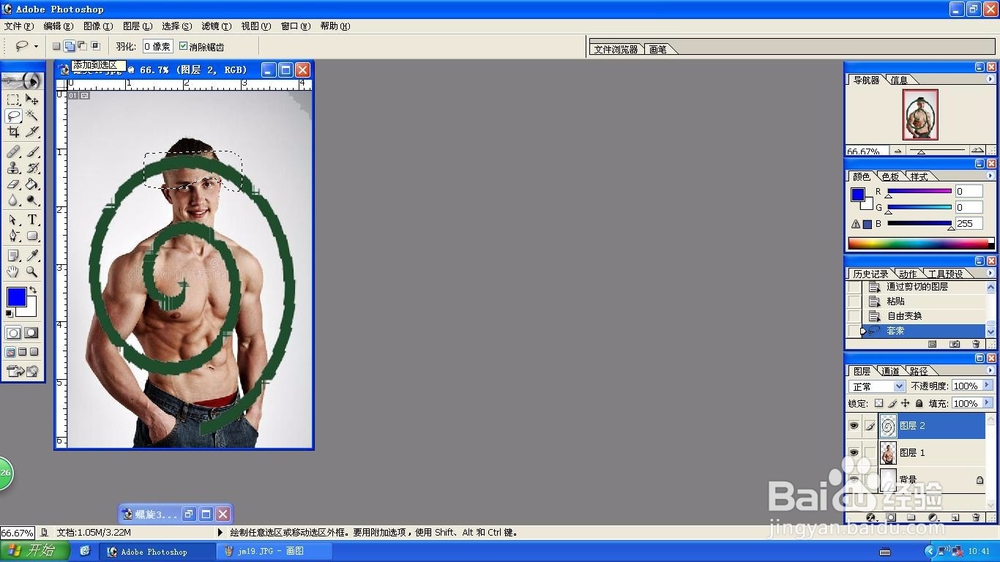The image size is (1000, 562).
Task: Toggle visibility of 背景 layer
Action: pos(854,479)
